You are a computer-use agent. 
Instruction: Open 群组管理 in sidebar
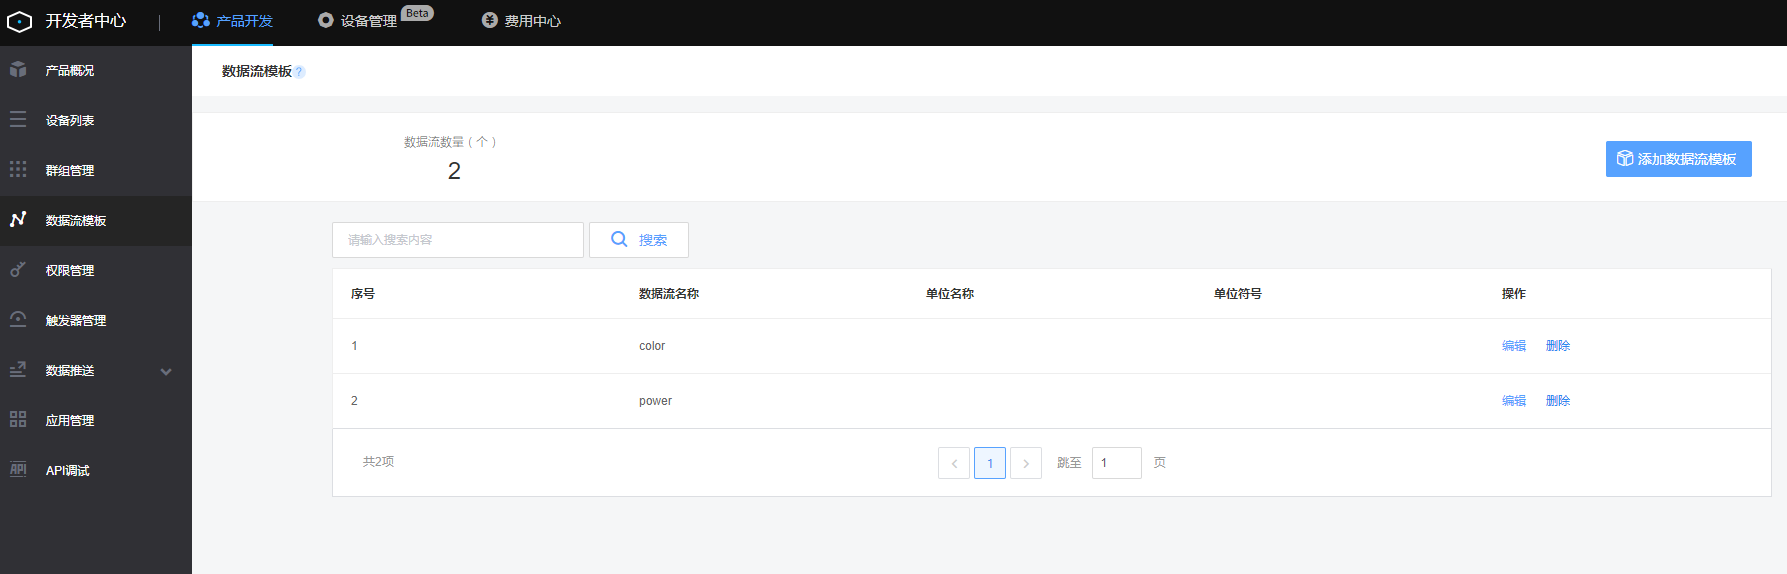pyautogui.click(x=96, y=171)
